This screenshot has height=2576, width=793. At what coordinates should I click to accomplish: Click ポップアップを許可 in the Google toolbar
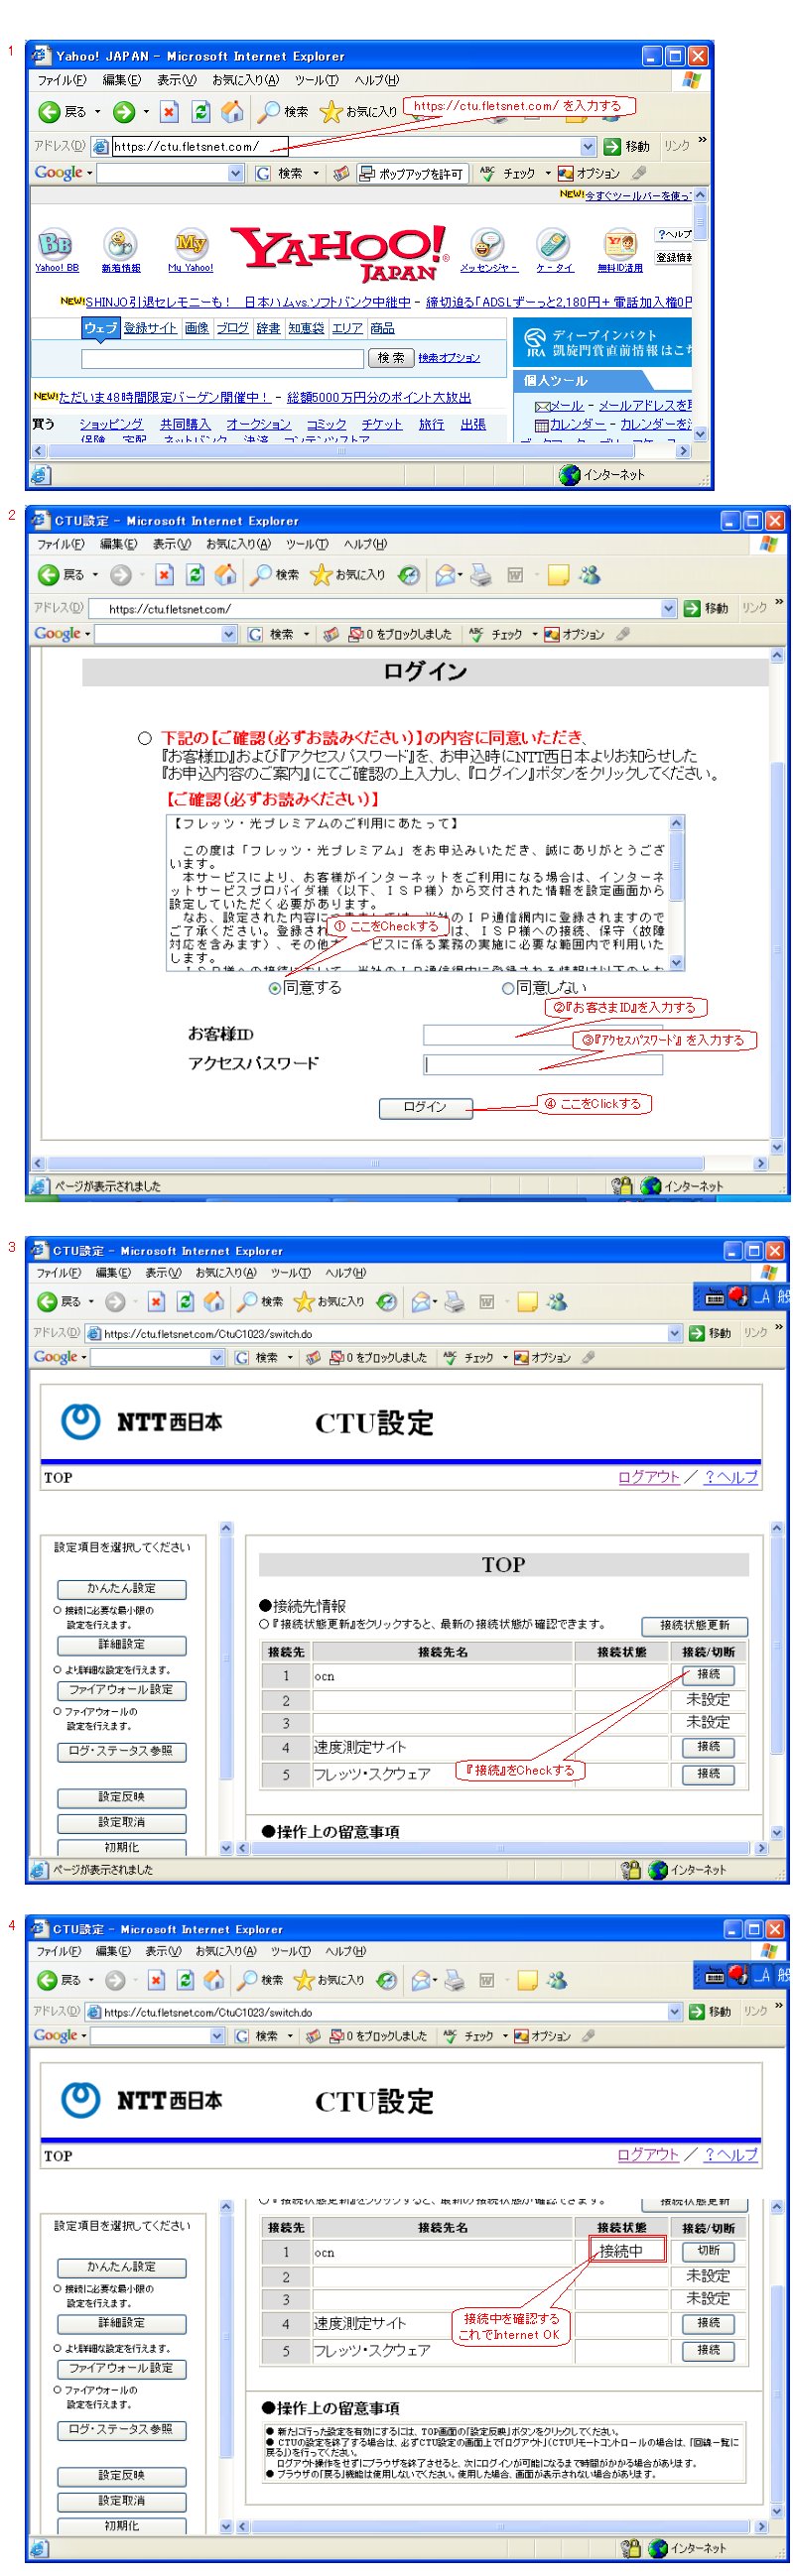[x=411, y=174]
